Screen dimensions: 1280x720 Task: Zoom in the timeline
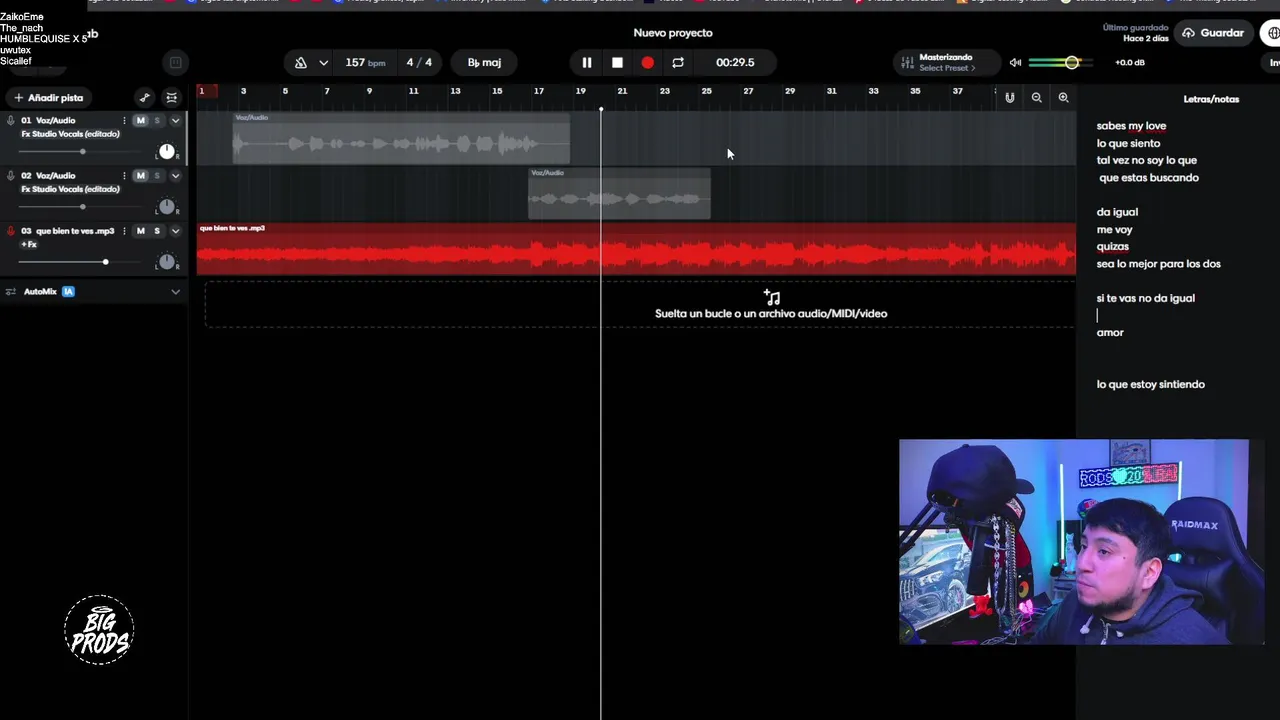(x=1063, y=98)
